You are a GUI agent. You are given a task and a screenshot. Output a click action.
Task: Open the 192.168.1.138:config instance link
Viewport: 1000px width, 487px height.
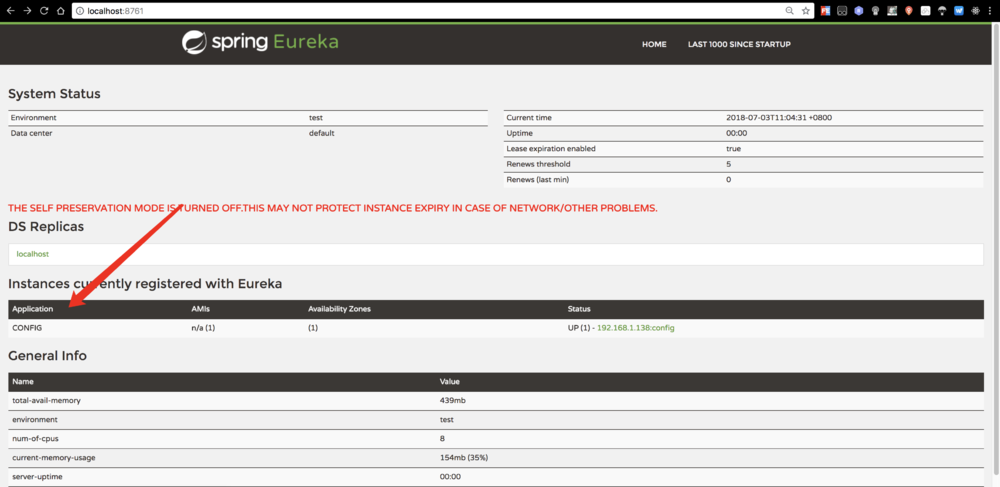pos(636,328)
